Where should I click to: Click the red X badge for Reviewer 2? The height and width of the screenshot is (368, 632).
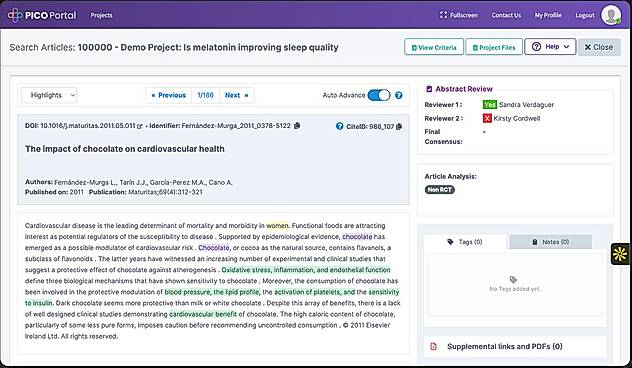(x=487, y=119)
